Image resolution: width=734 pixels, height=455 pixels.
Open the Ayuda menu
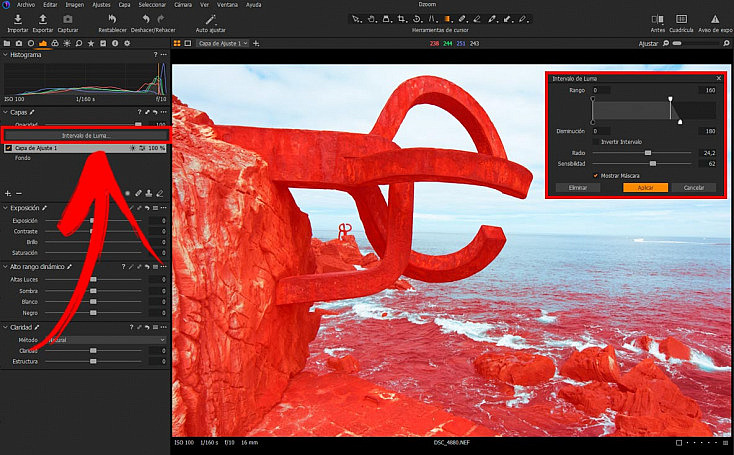coord(253,5)
